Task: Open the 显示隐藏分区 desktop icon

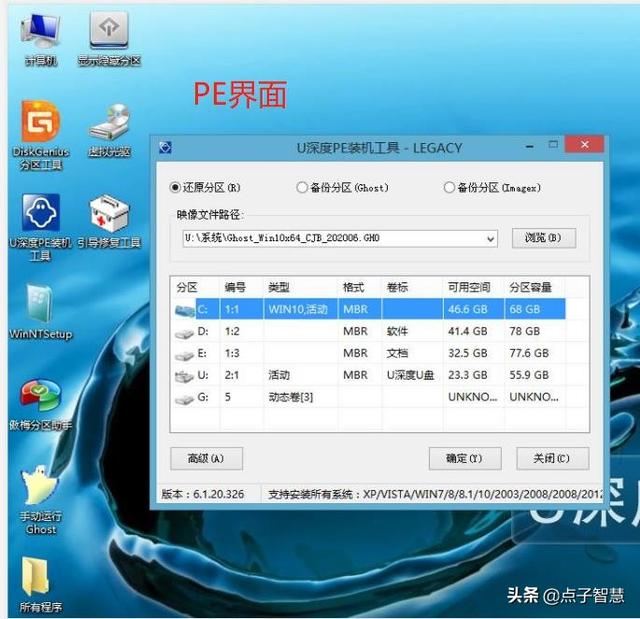Action: click(109, 39)
